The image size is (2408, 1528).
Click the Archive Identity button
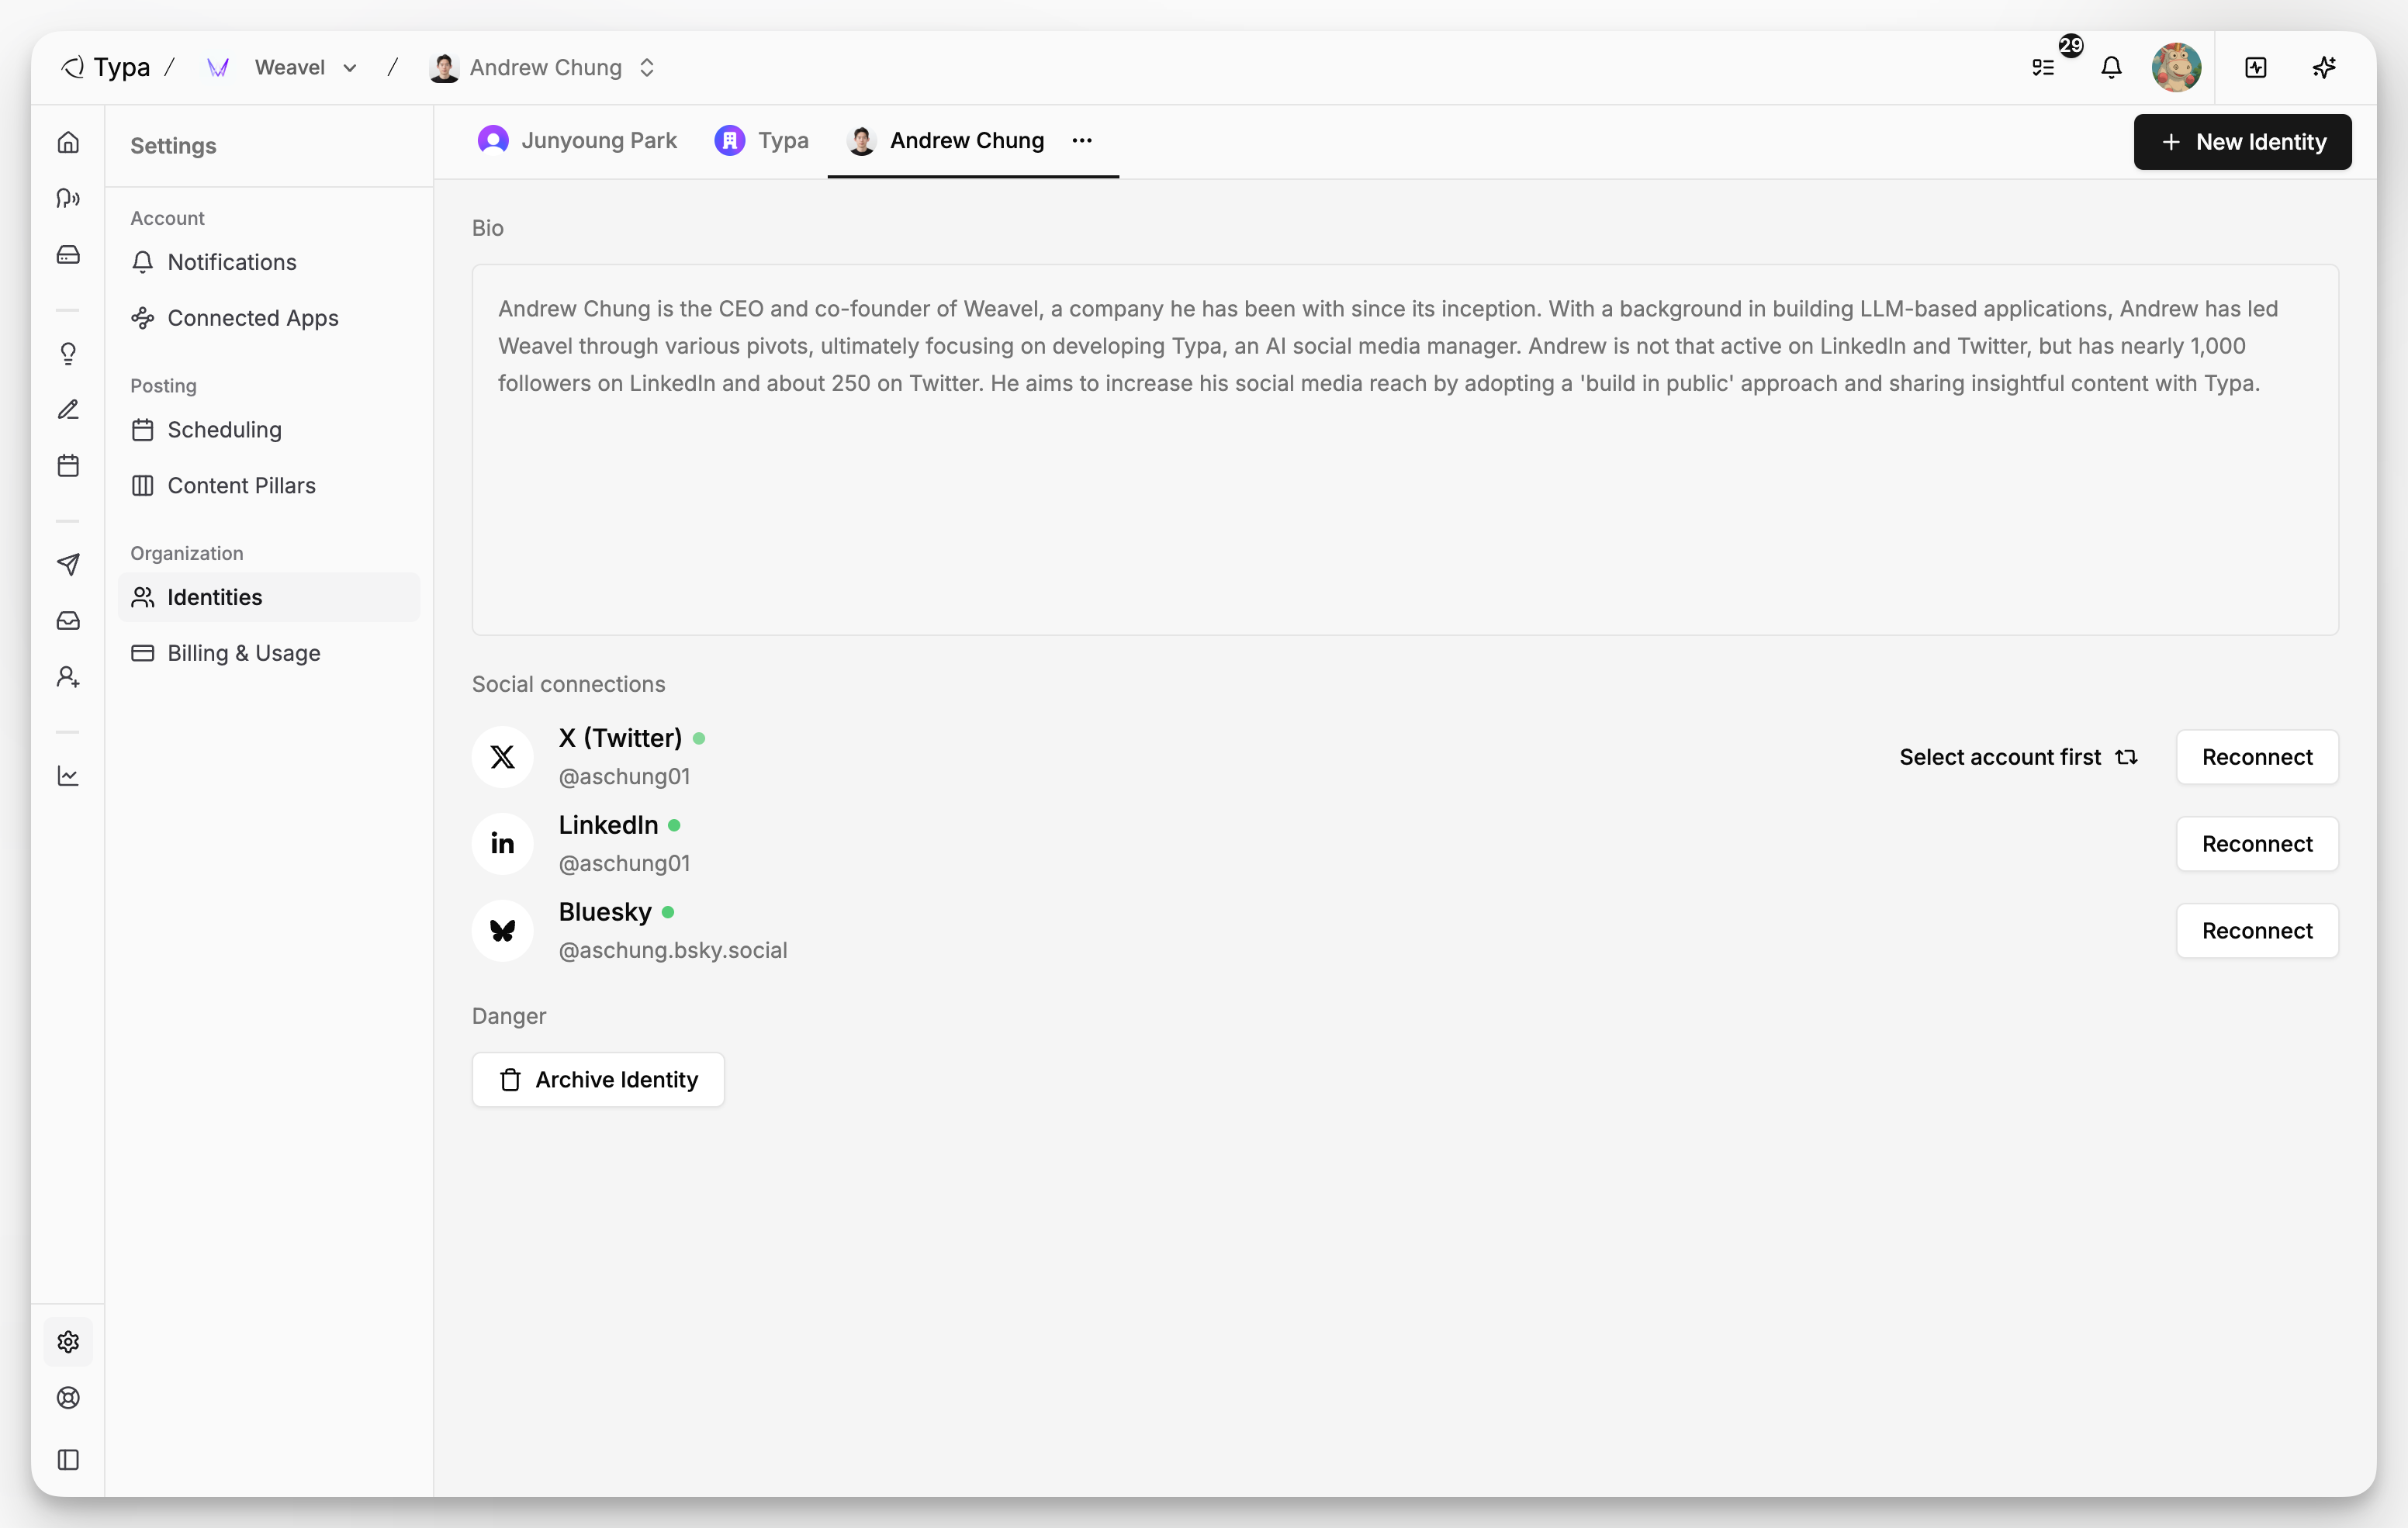[598, 1080]
